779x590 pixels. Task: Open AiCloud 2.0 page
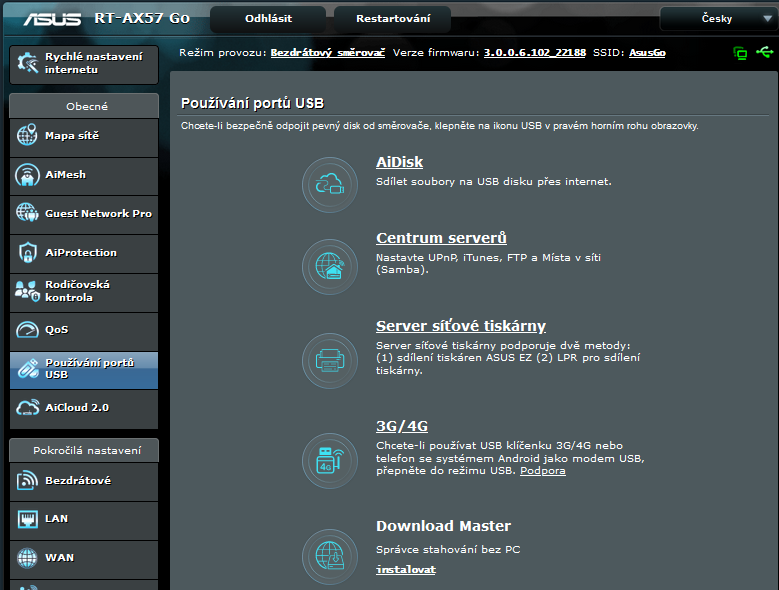pos(83,408)
